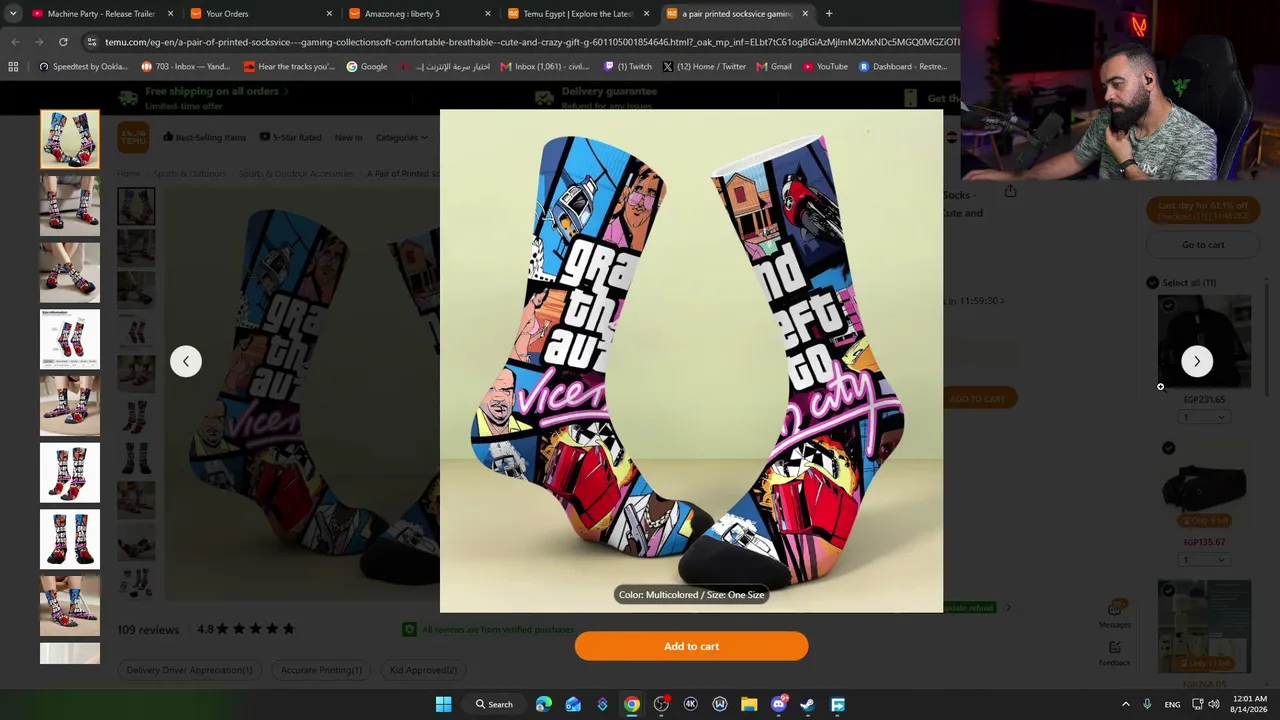1280x720 pixels.
Task: Select the Kid Approved(2) review filter
Action: [423, 670]
